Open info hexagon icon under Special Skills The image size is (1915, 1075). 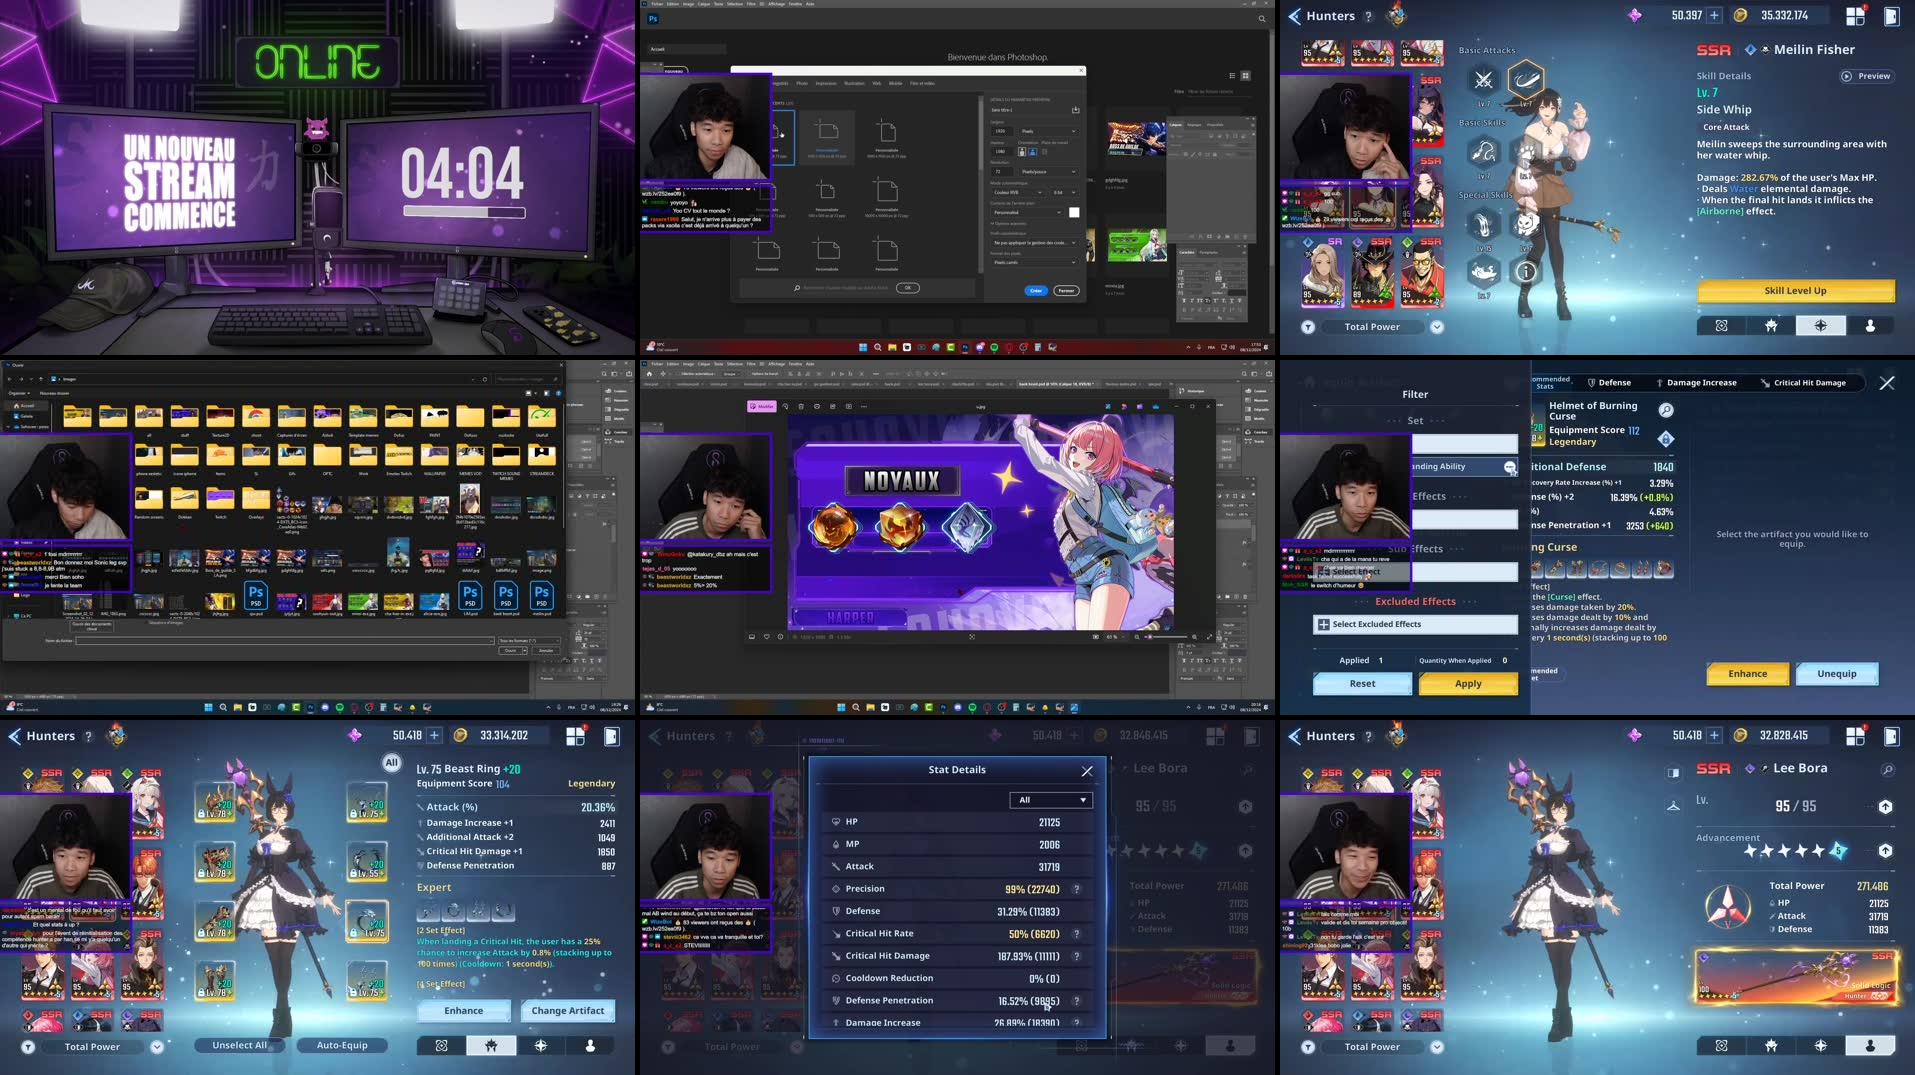(1525, 271)
